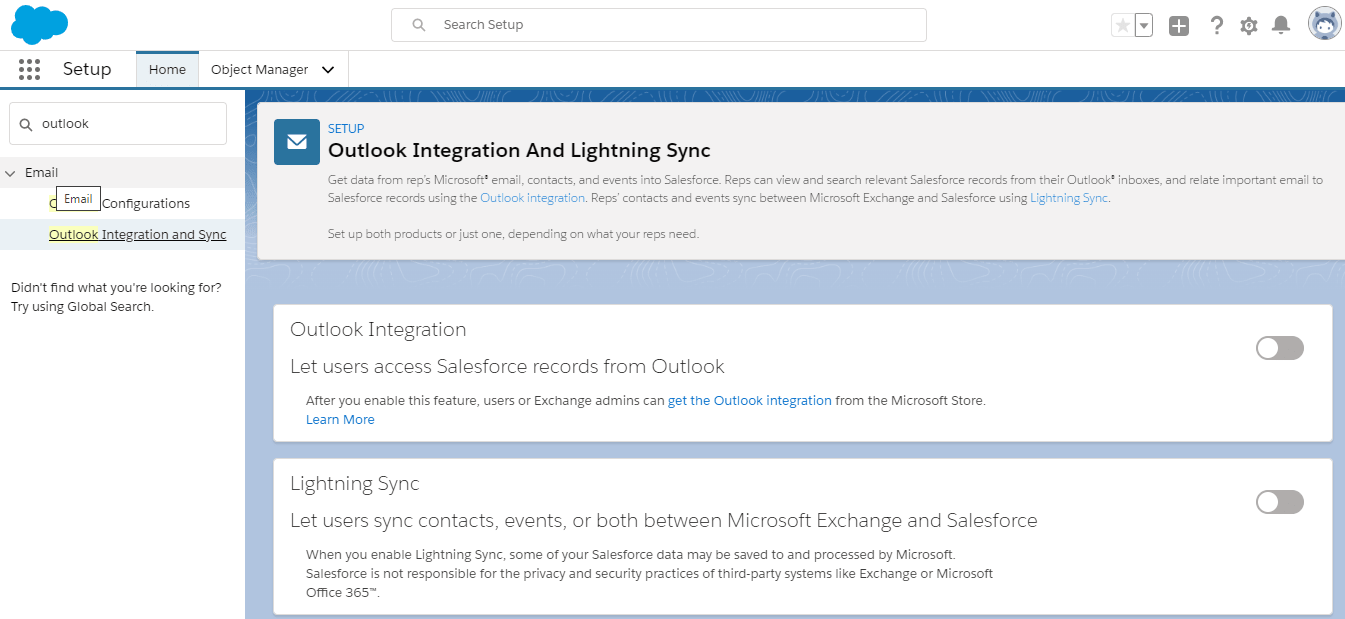Switch to the Home tab
1345x619 pixels.
167,69
